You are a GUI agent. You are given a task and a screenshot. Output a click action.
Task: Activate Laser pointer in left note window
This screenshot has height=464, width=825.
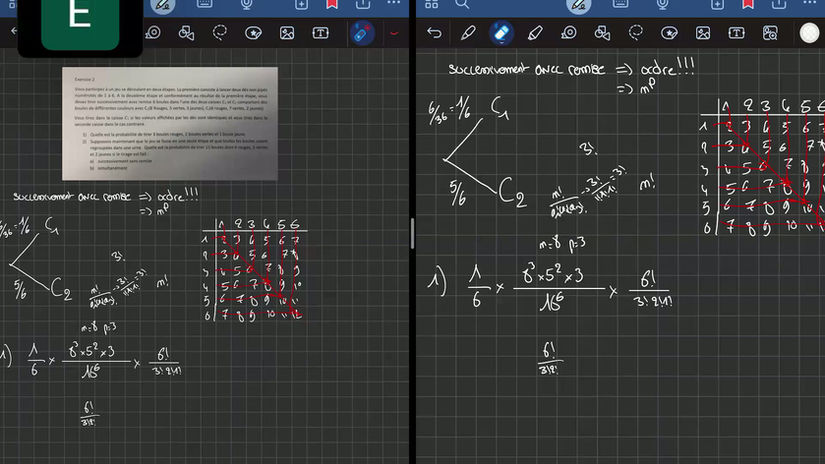pos(362,33)
